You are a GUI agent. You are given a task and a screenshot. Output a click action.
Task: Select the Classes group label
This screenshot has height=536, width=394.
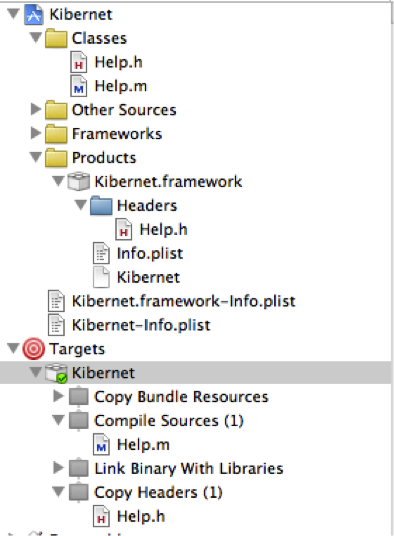click(x=99, y=39)
